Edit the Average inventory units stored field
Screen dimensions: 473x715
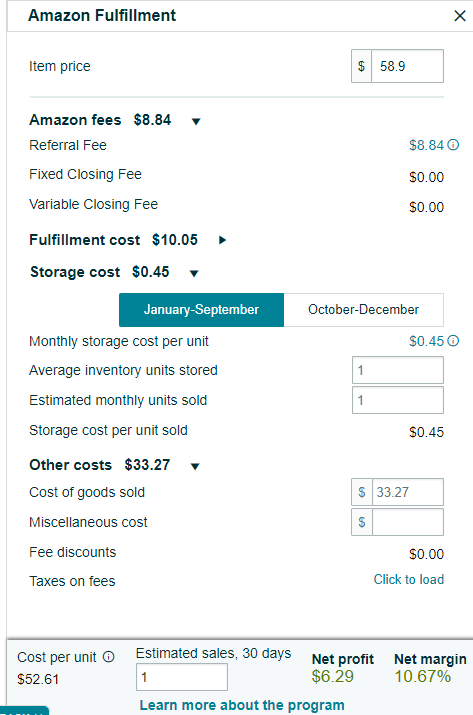398,370
